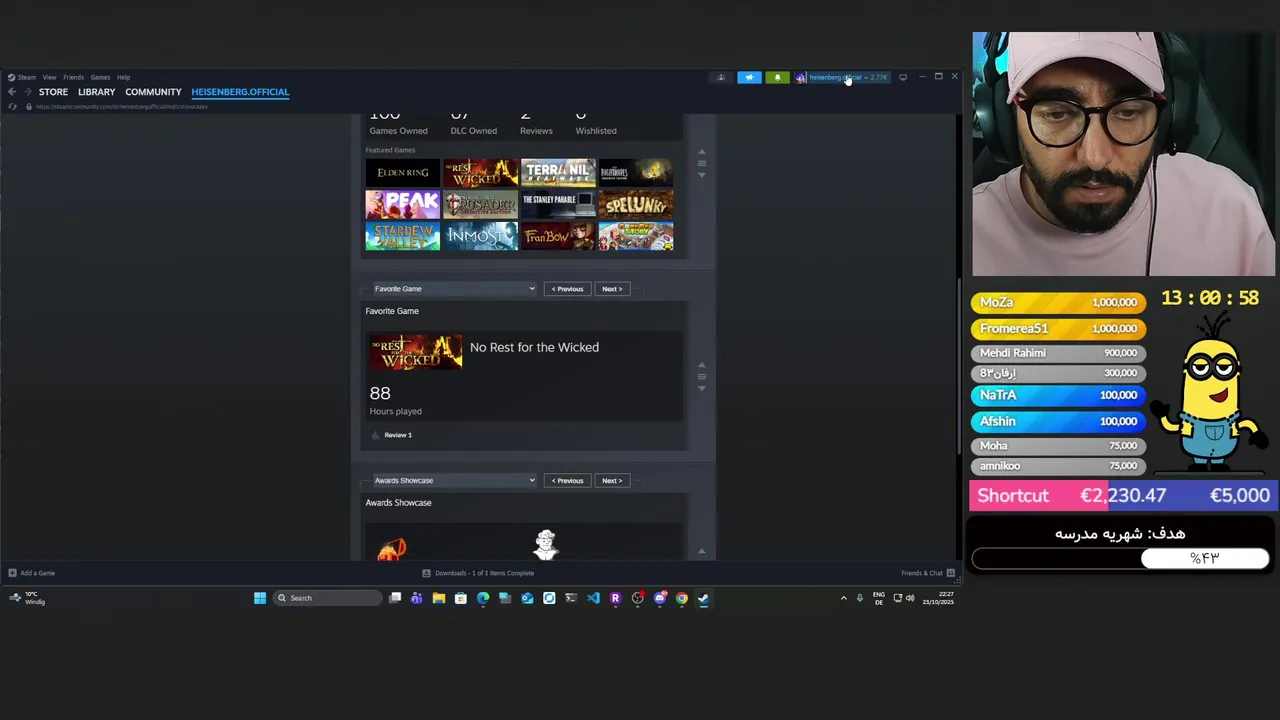Select The Stanley Parable featured game
This screenshot has height=720, width=1280.
tap(558, 205)
